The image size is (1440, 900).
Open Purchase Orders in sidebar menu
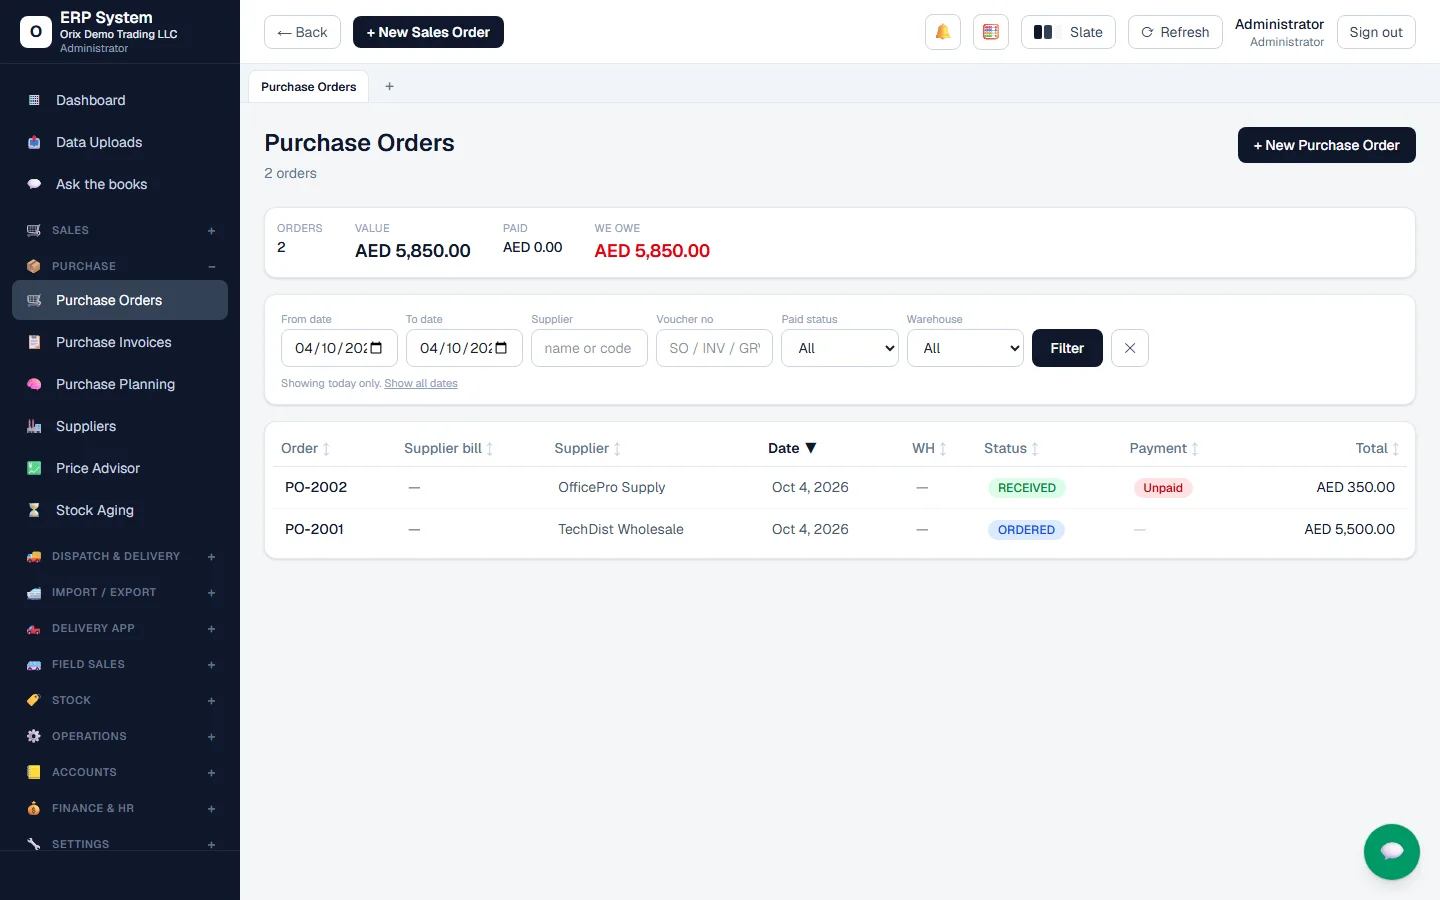[x=120, y=300]
